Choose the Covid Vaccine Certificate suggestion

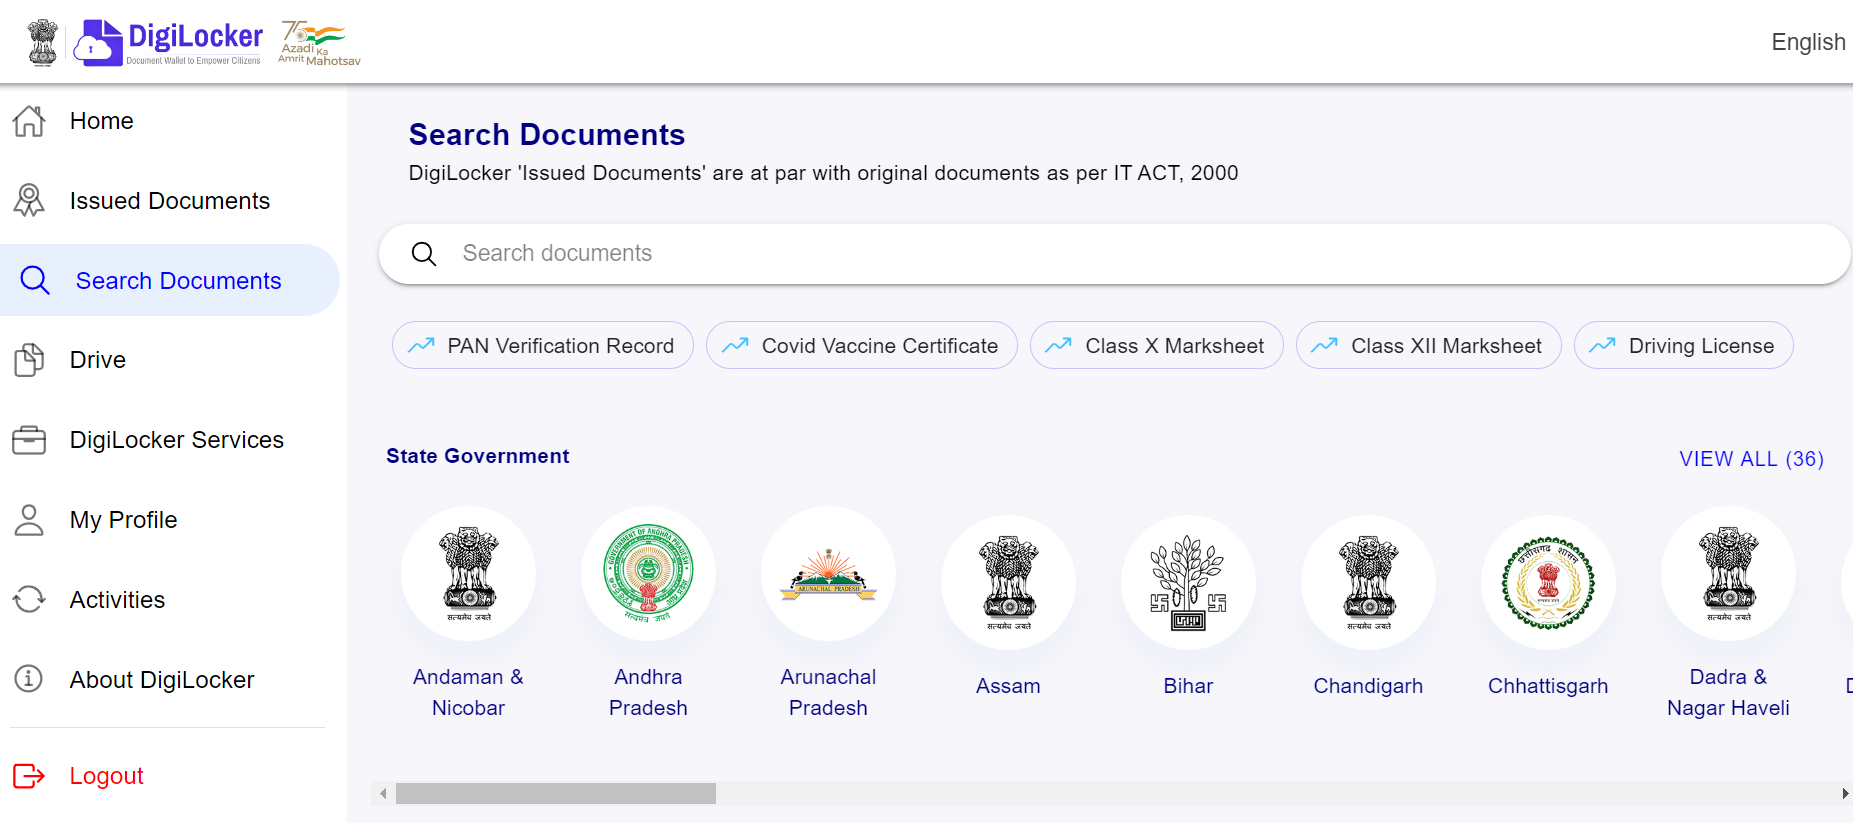pos(862,345)
